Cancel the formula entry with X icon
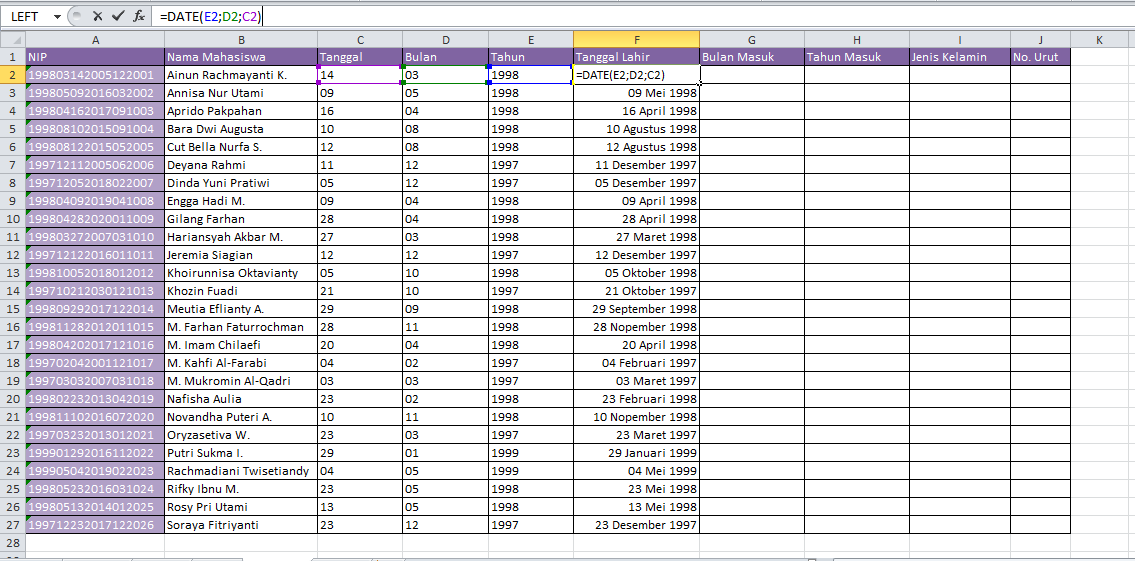This screenshot has width=1135, height=561. coord(98,16)
